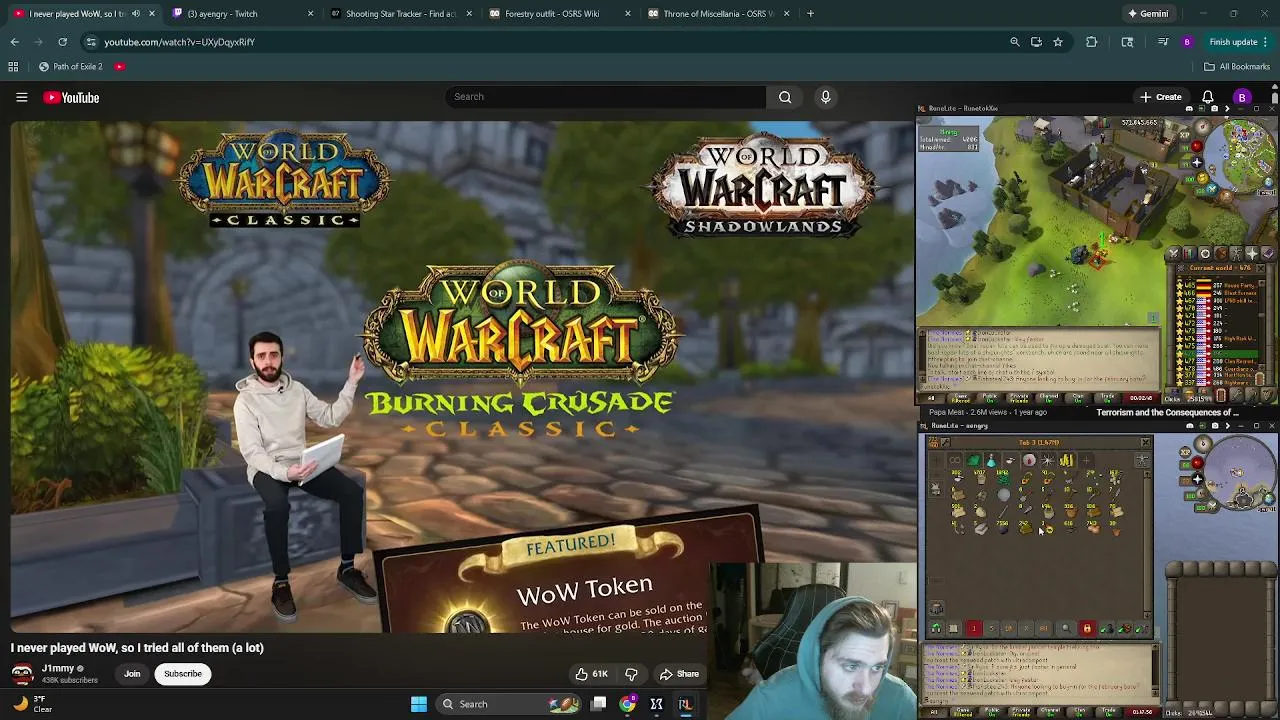Bookmark this page with the star icon
Viewport: 1280px width, 720px height.
click(1058, 42)
